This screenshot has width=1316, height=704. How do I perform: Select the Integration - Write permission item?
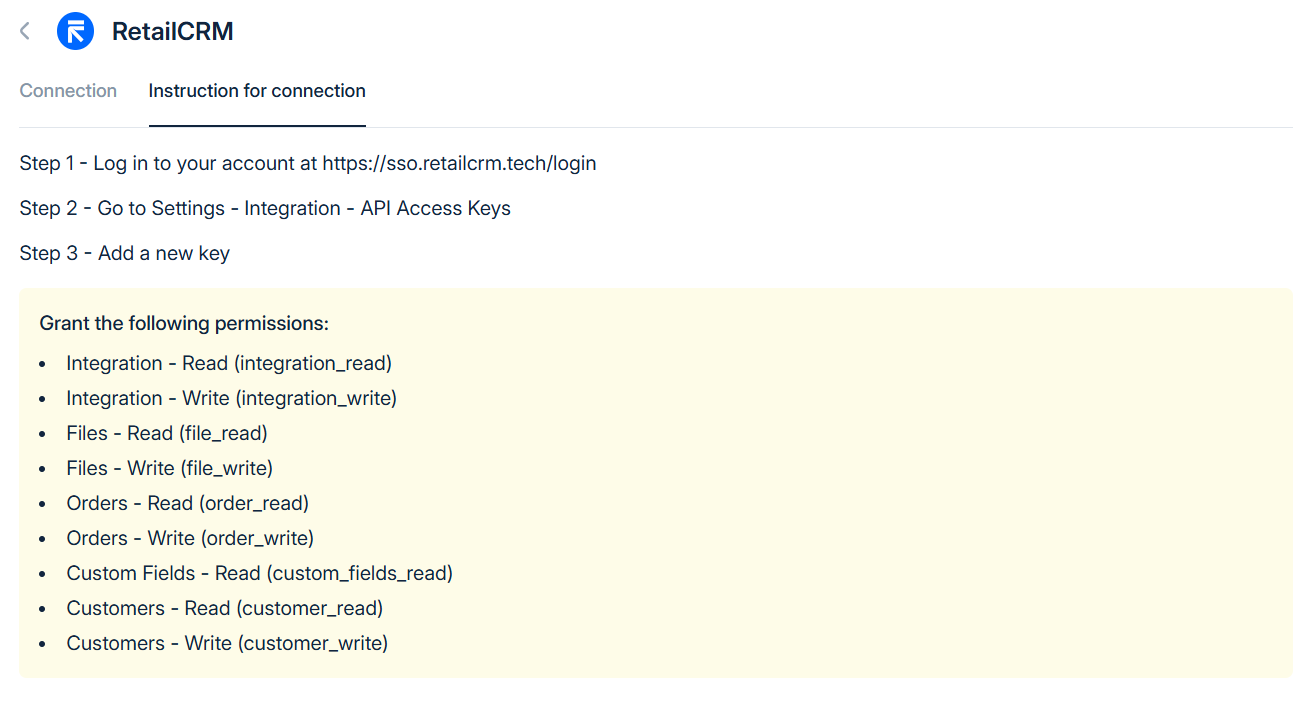231,398
